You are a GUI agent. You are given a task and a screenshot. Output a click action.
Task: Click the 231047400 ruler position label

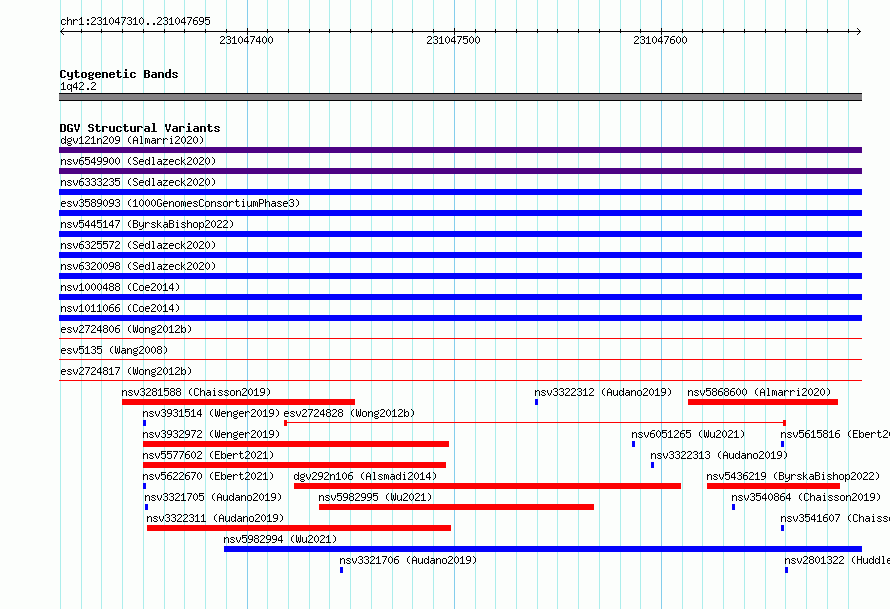tap(246, 40)
